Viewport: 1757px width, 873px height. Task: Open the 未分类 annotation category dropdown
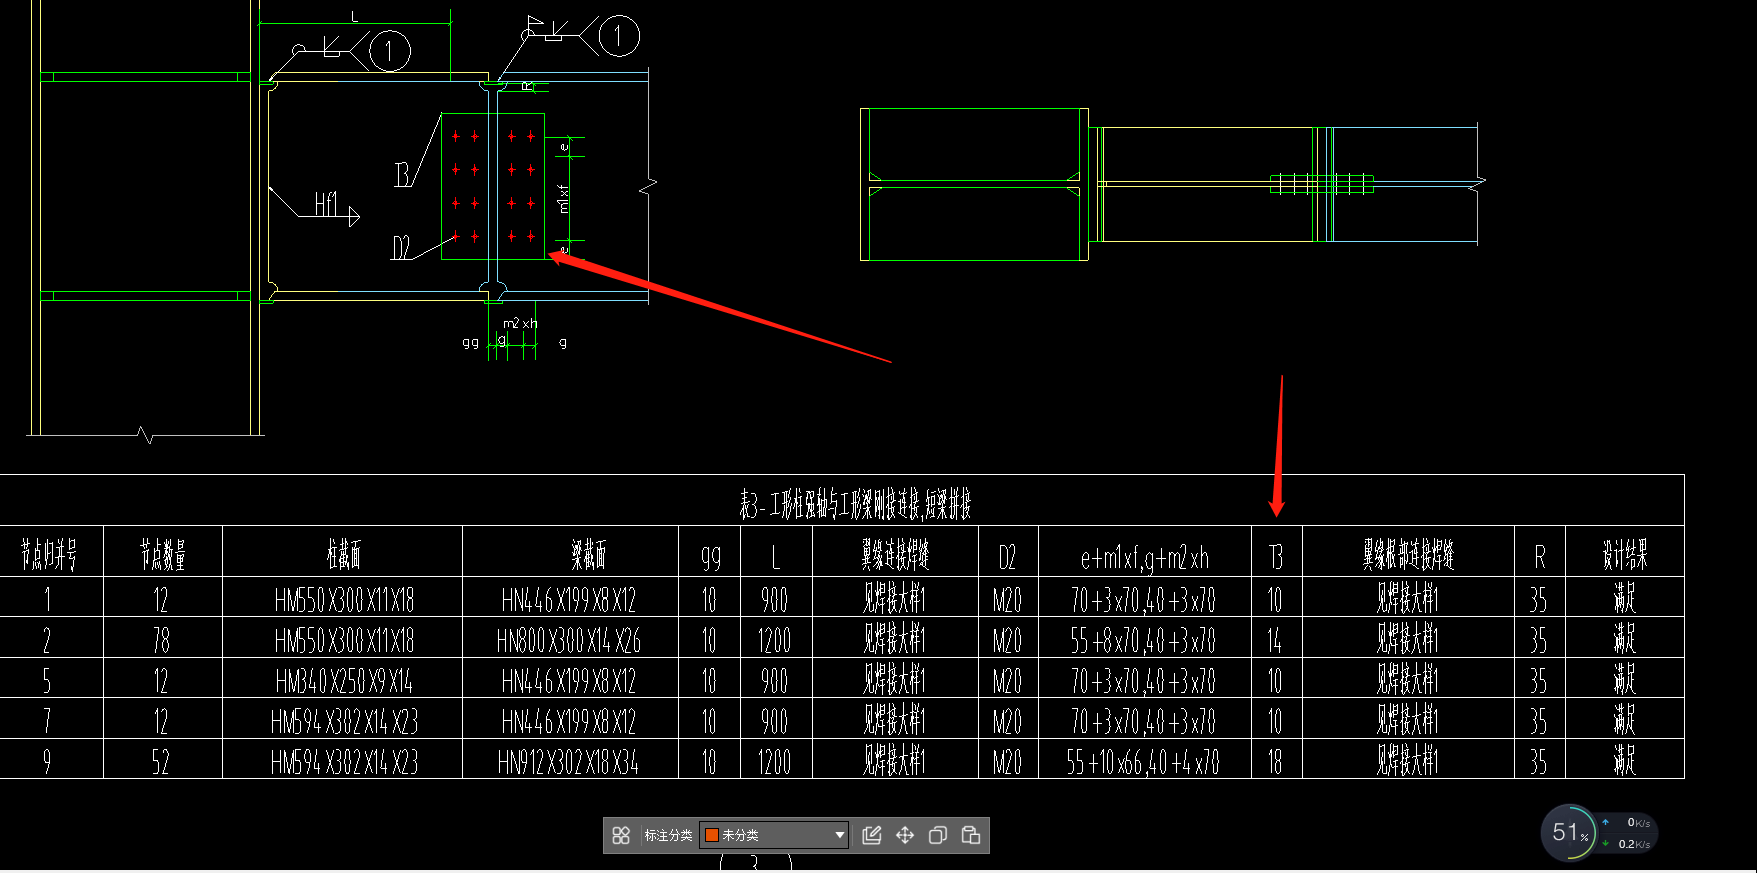tap(775, 835)
